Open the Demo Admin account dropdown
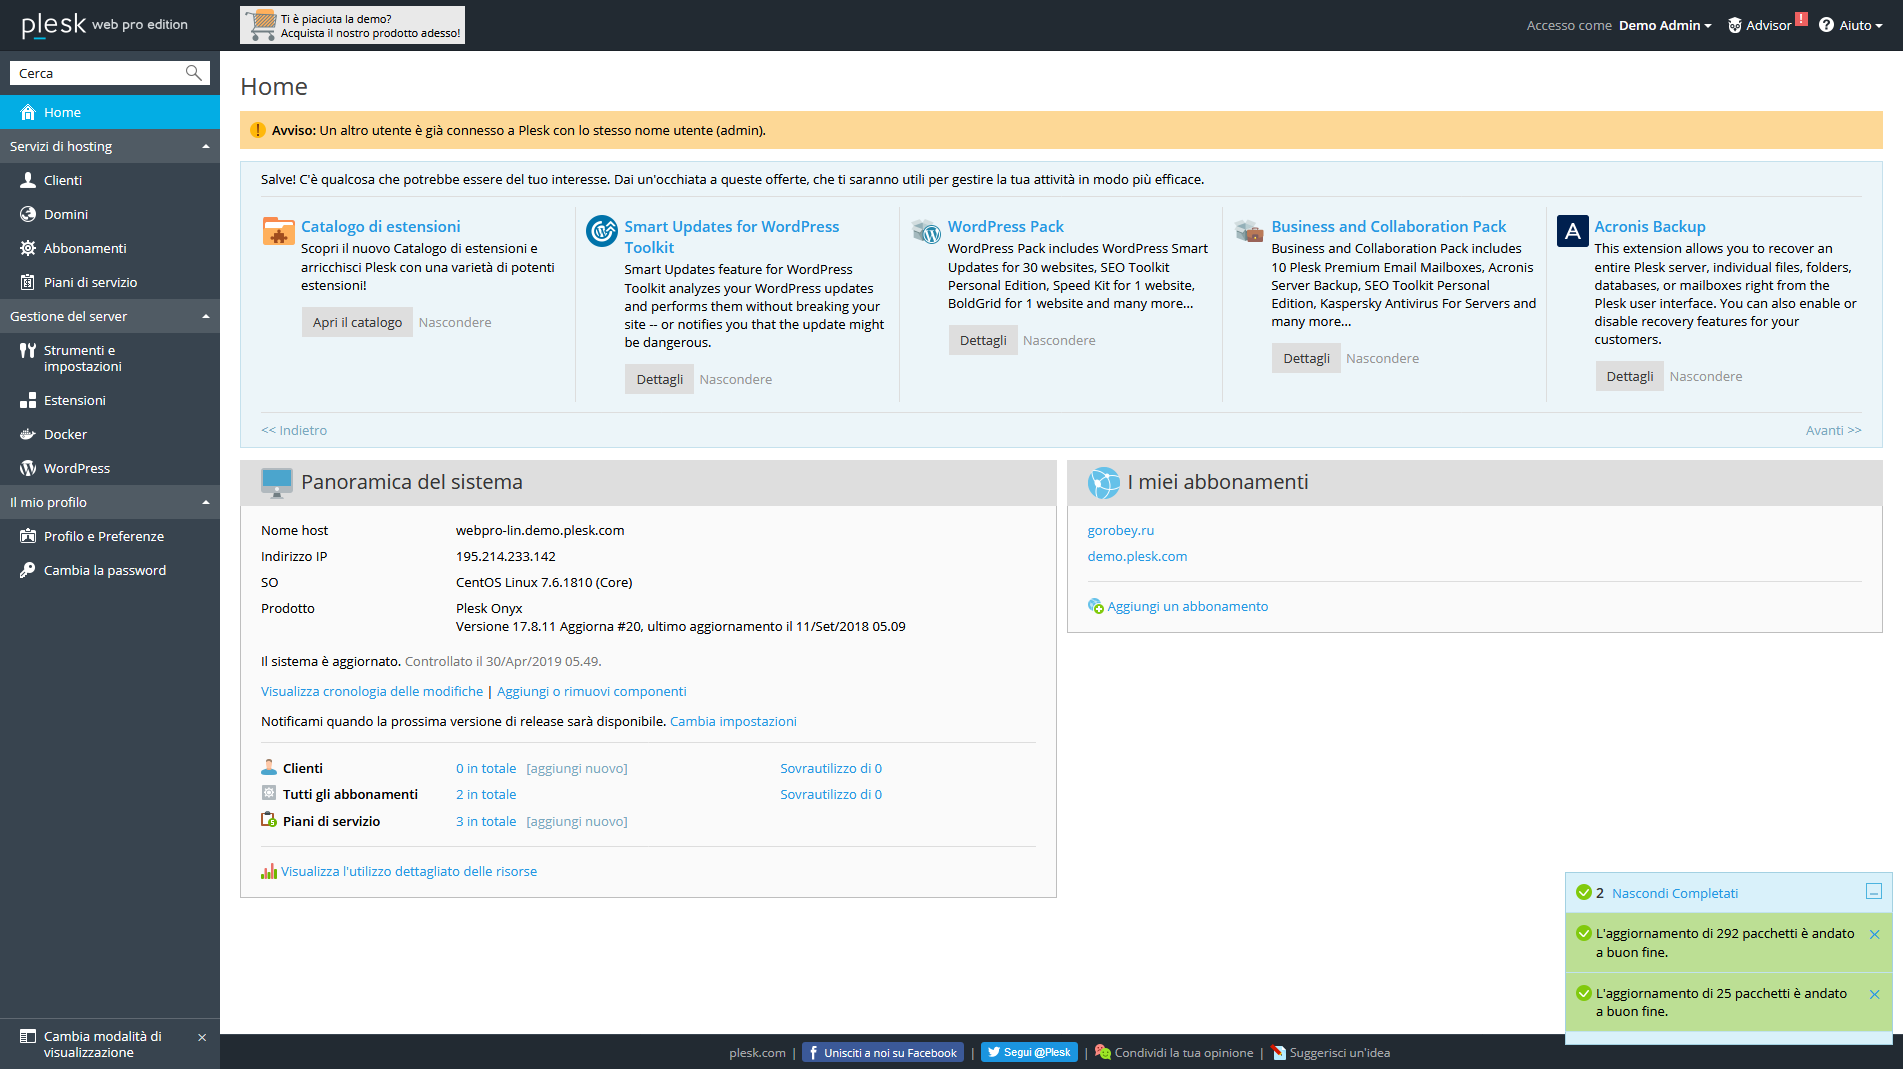The width and height of the screenshot is (1903, 1069). pyautogui.click(x=1665, y=25)
